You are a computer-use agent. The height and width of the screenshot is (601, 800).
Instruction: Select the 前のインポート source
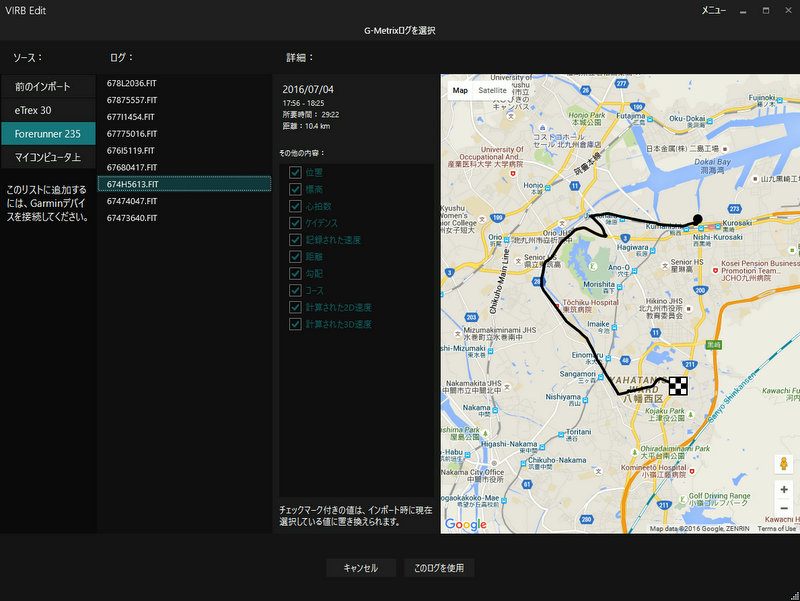click(x=48, y=86)
